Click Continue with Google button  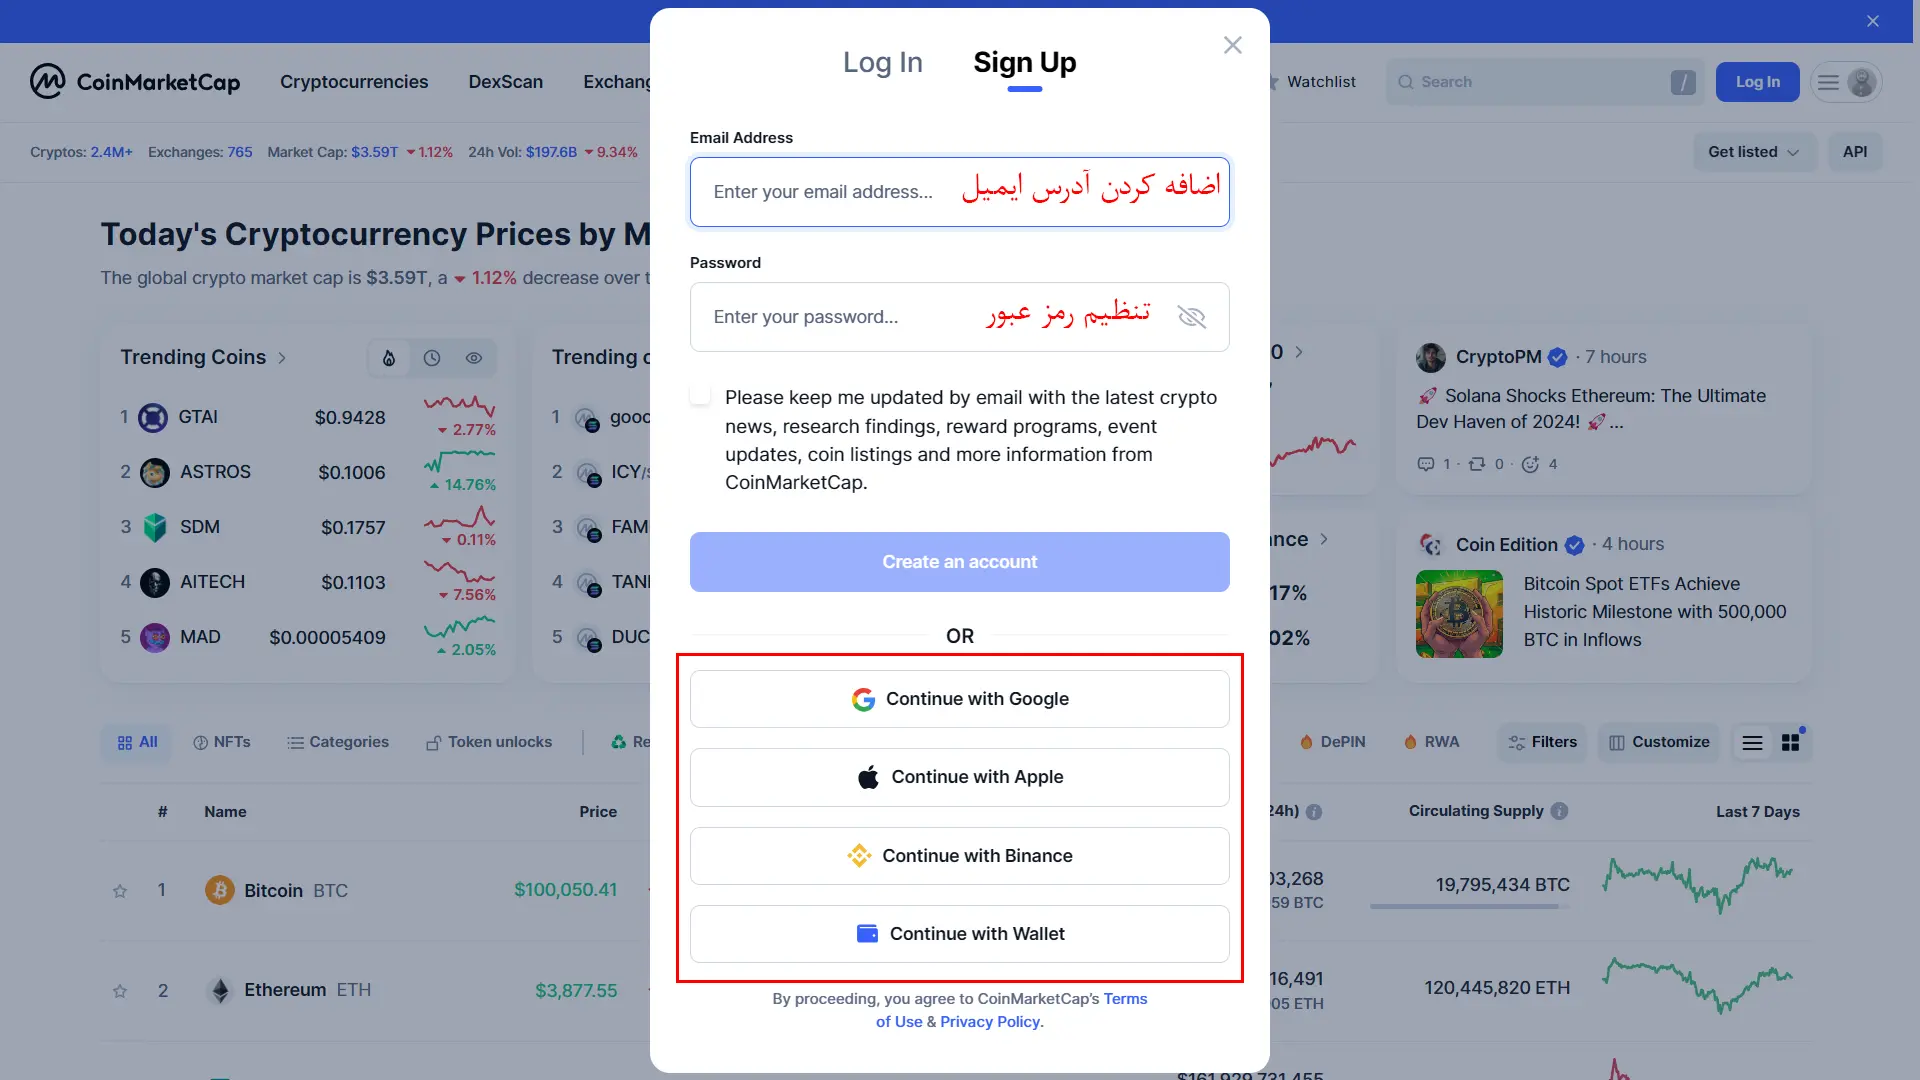[960, 698]
